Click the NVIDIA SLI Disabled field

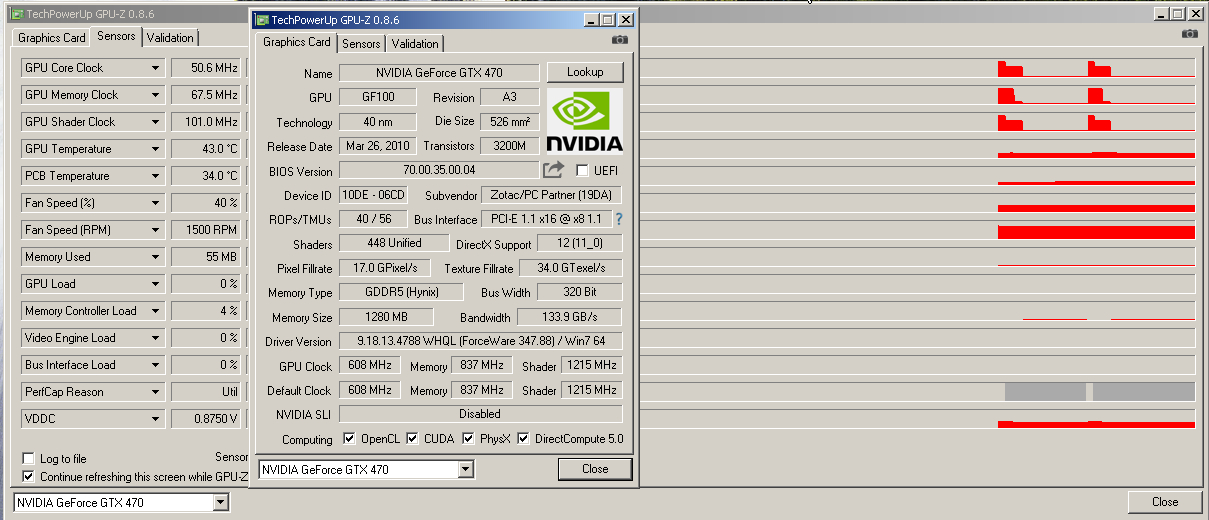click(x=480, y=414)
